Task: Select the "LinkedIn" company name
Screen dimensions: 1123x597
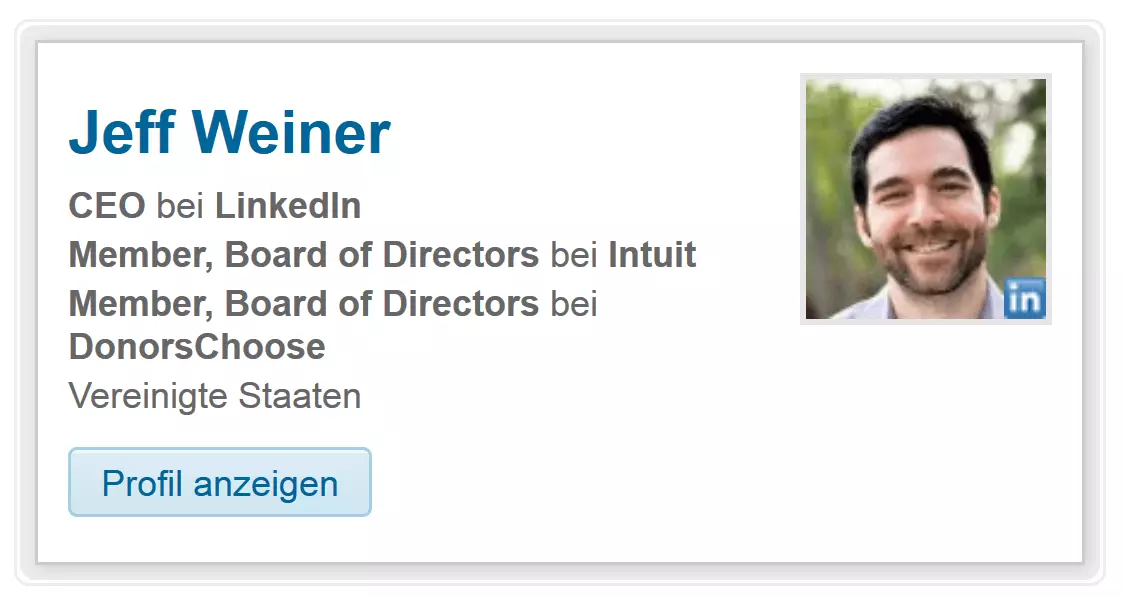Action: click(x=288, y=206)
